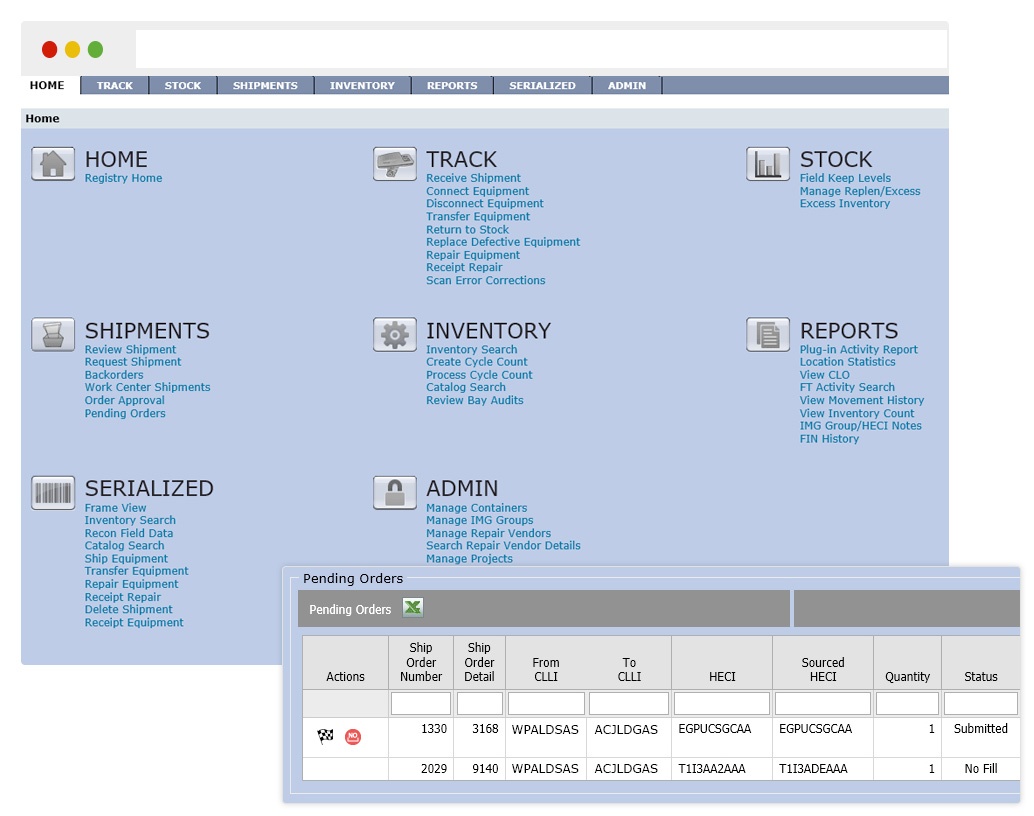Screen dimensions: 1034x816
Task: Click the browser address bar
Action: click(x=541, y=49)
